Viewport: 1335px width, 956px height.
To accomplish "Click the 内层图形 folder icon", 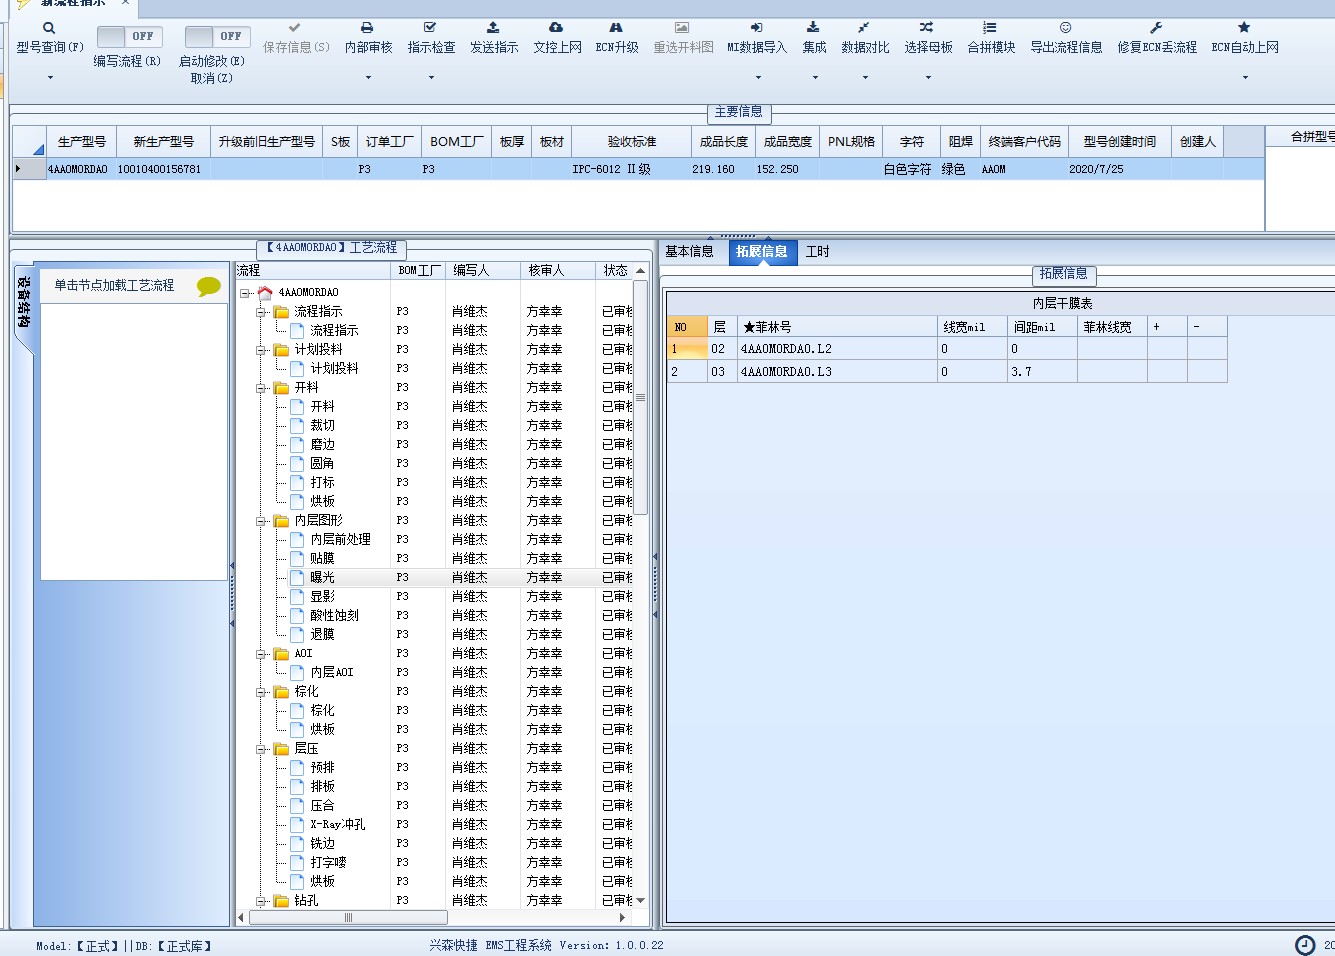I will tap(282, 520).
